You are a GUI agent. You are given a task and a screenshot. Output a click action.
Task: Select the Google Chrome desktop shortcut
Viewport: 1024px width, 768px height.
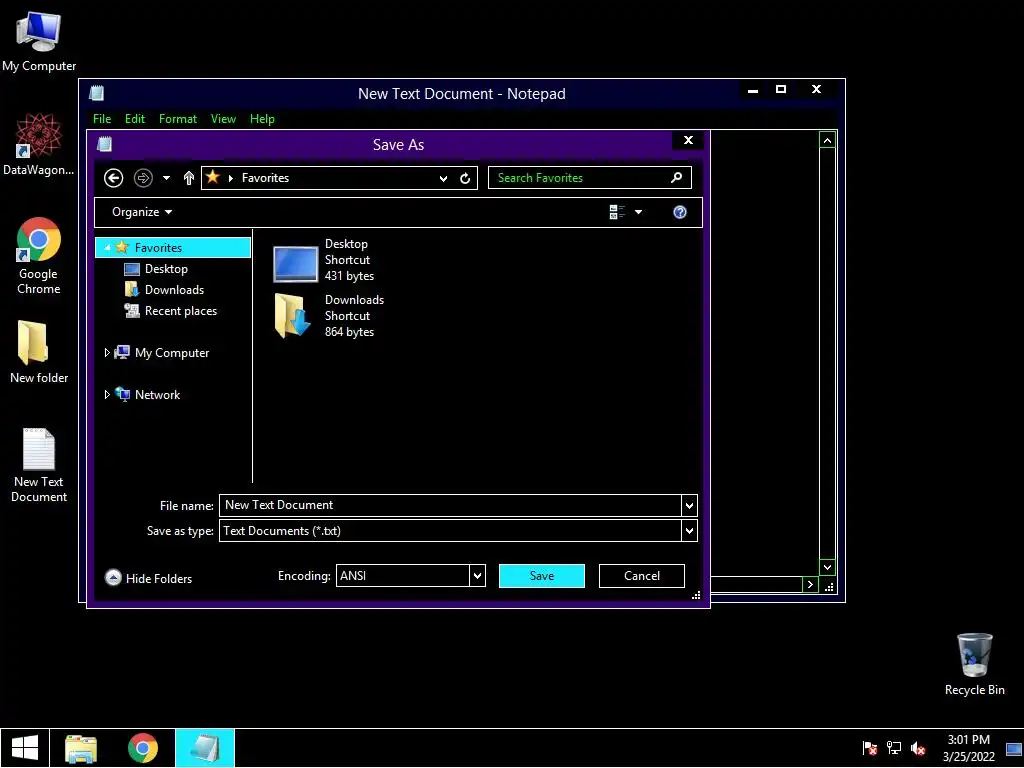[x=39, y=256]
